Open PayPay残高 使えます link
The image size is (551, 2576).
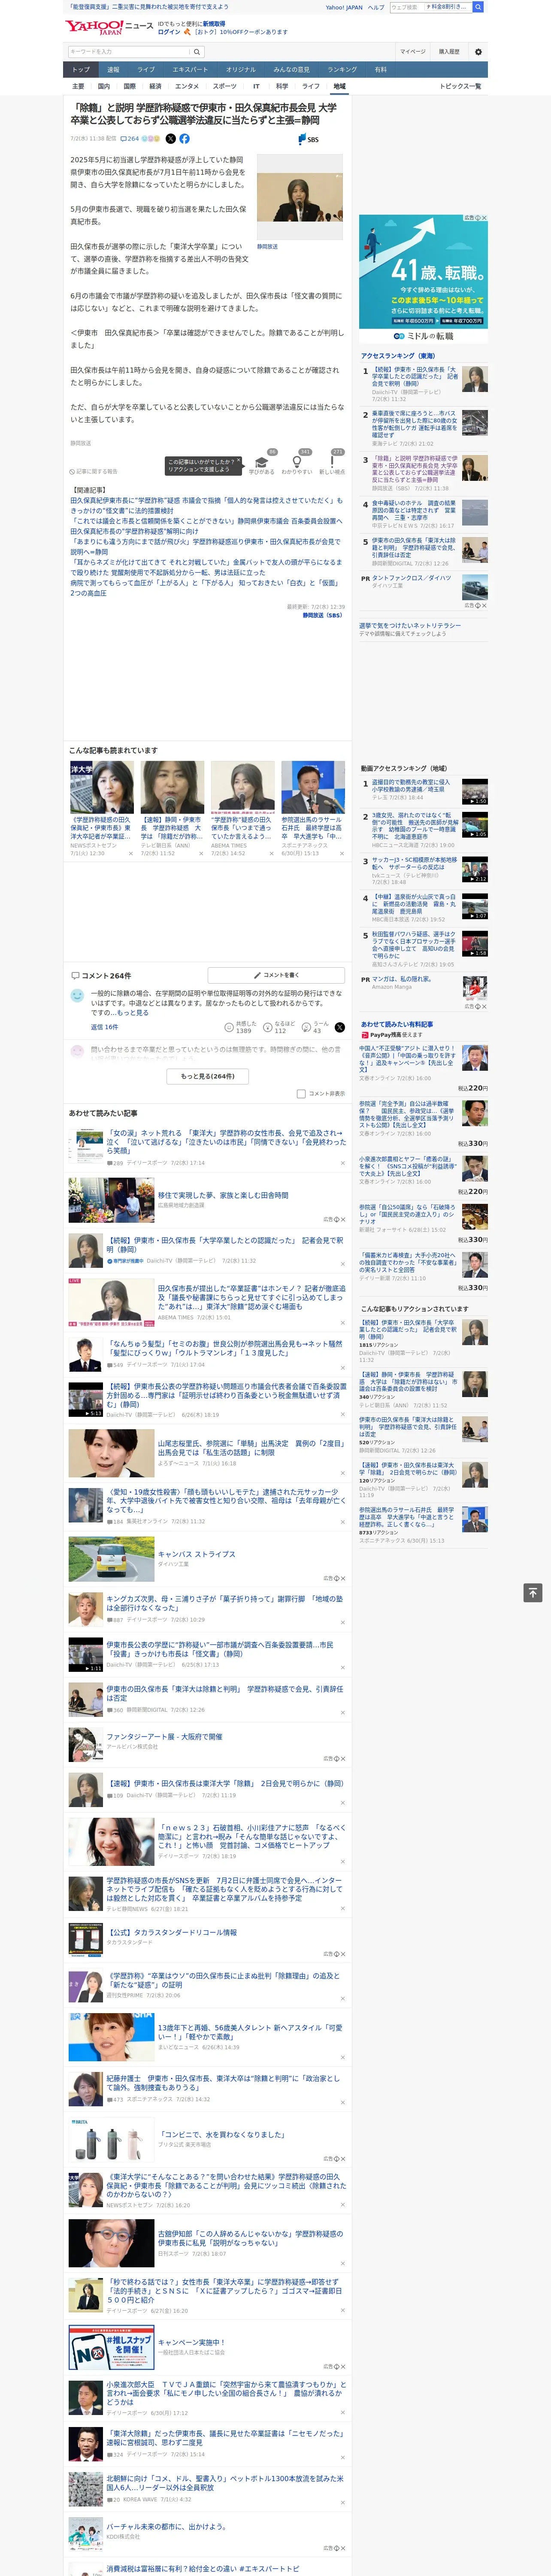pyautogui.click(x=398, y=1035)
